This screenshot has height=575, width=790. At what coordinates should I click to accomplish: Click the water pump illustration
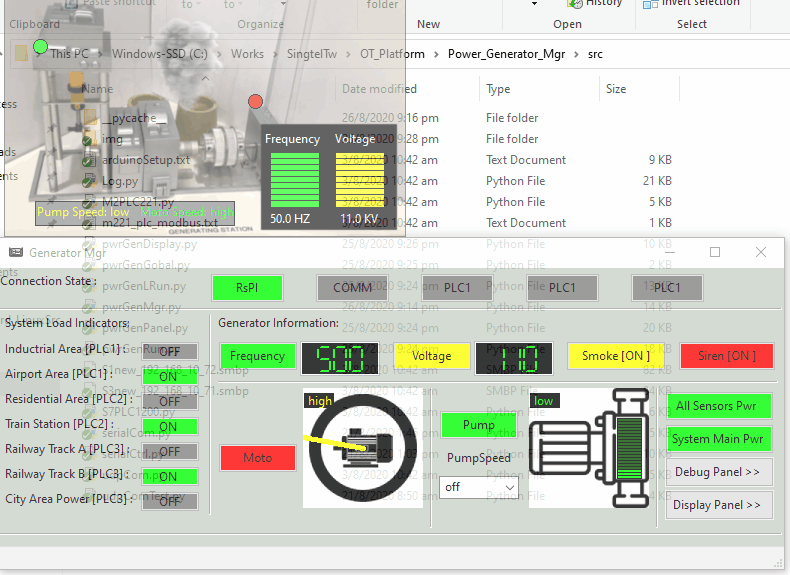[589, 448]
